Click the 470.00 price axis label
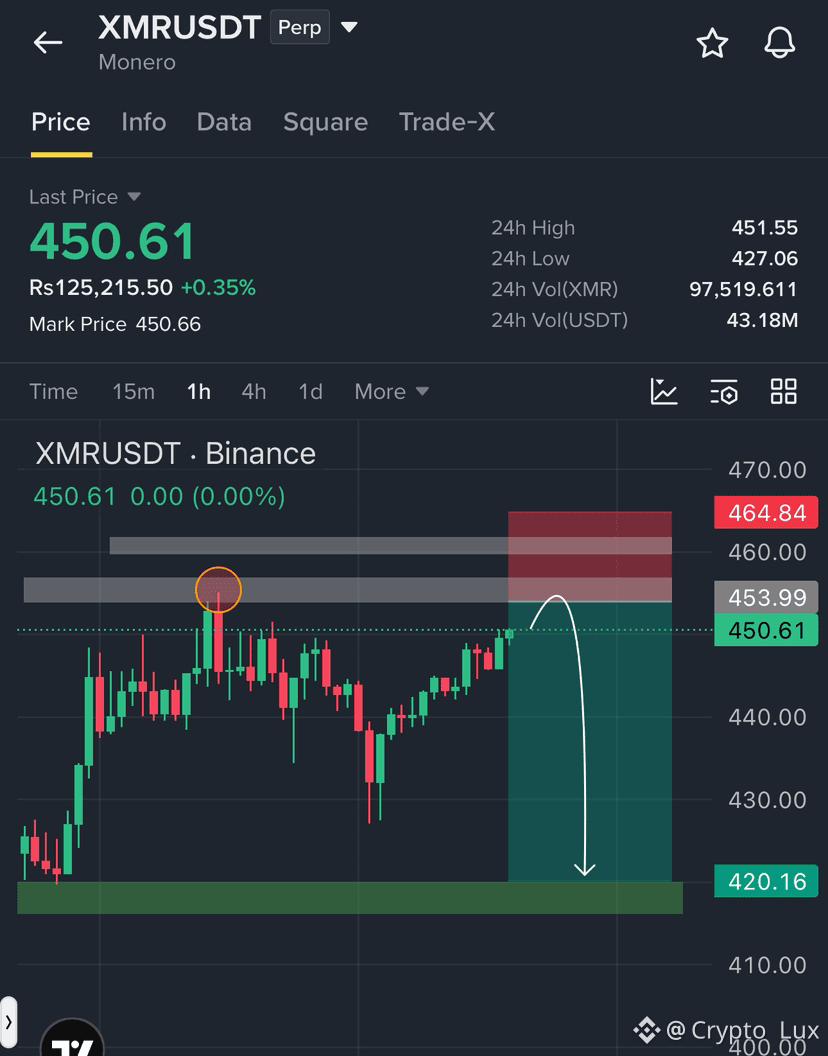This screenshot has width=828, height=1056. point(767,470)
